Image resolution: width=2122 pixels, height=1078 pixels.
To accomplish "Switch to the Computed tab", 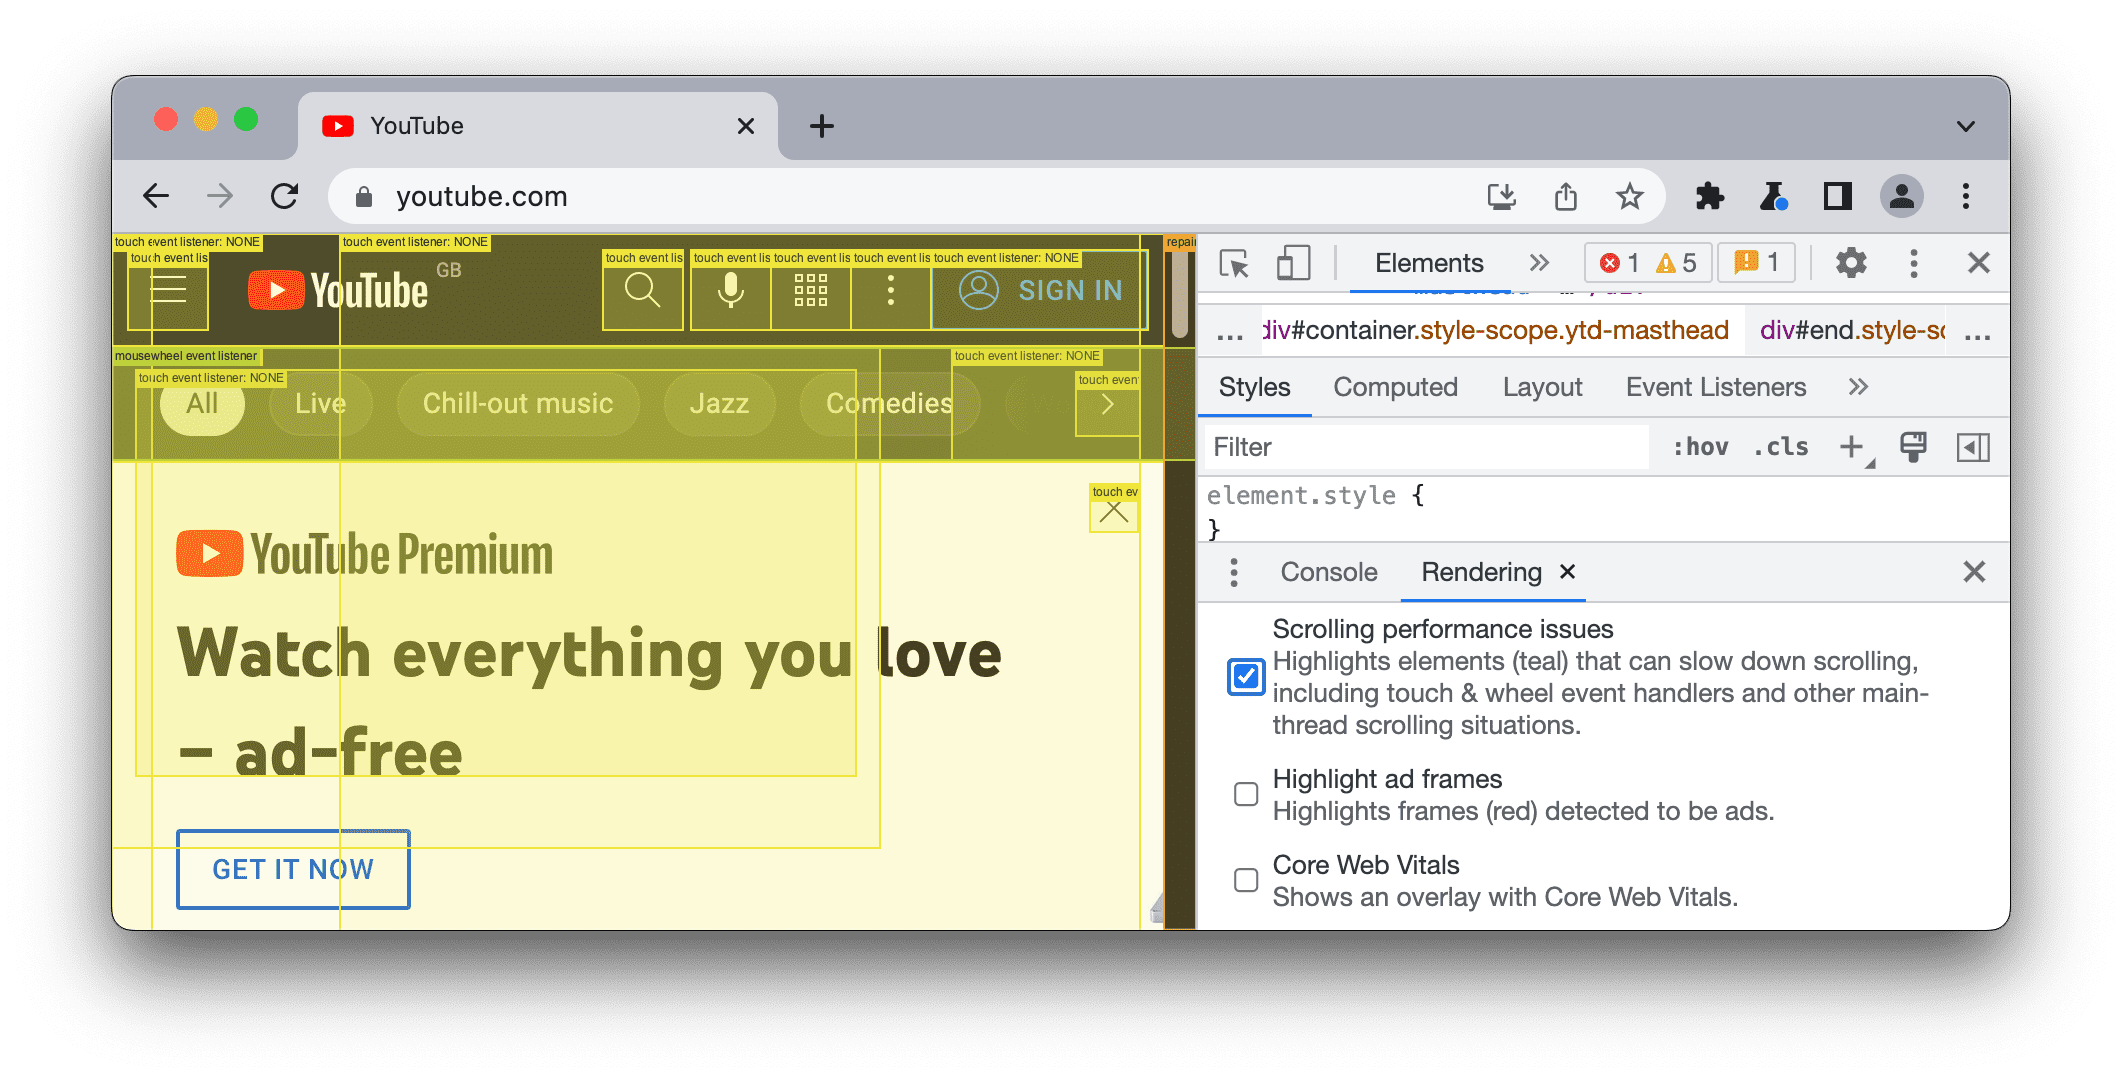I will (x=1395, y=387).
